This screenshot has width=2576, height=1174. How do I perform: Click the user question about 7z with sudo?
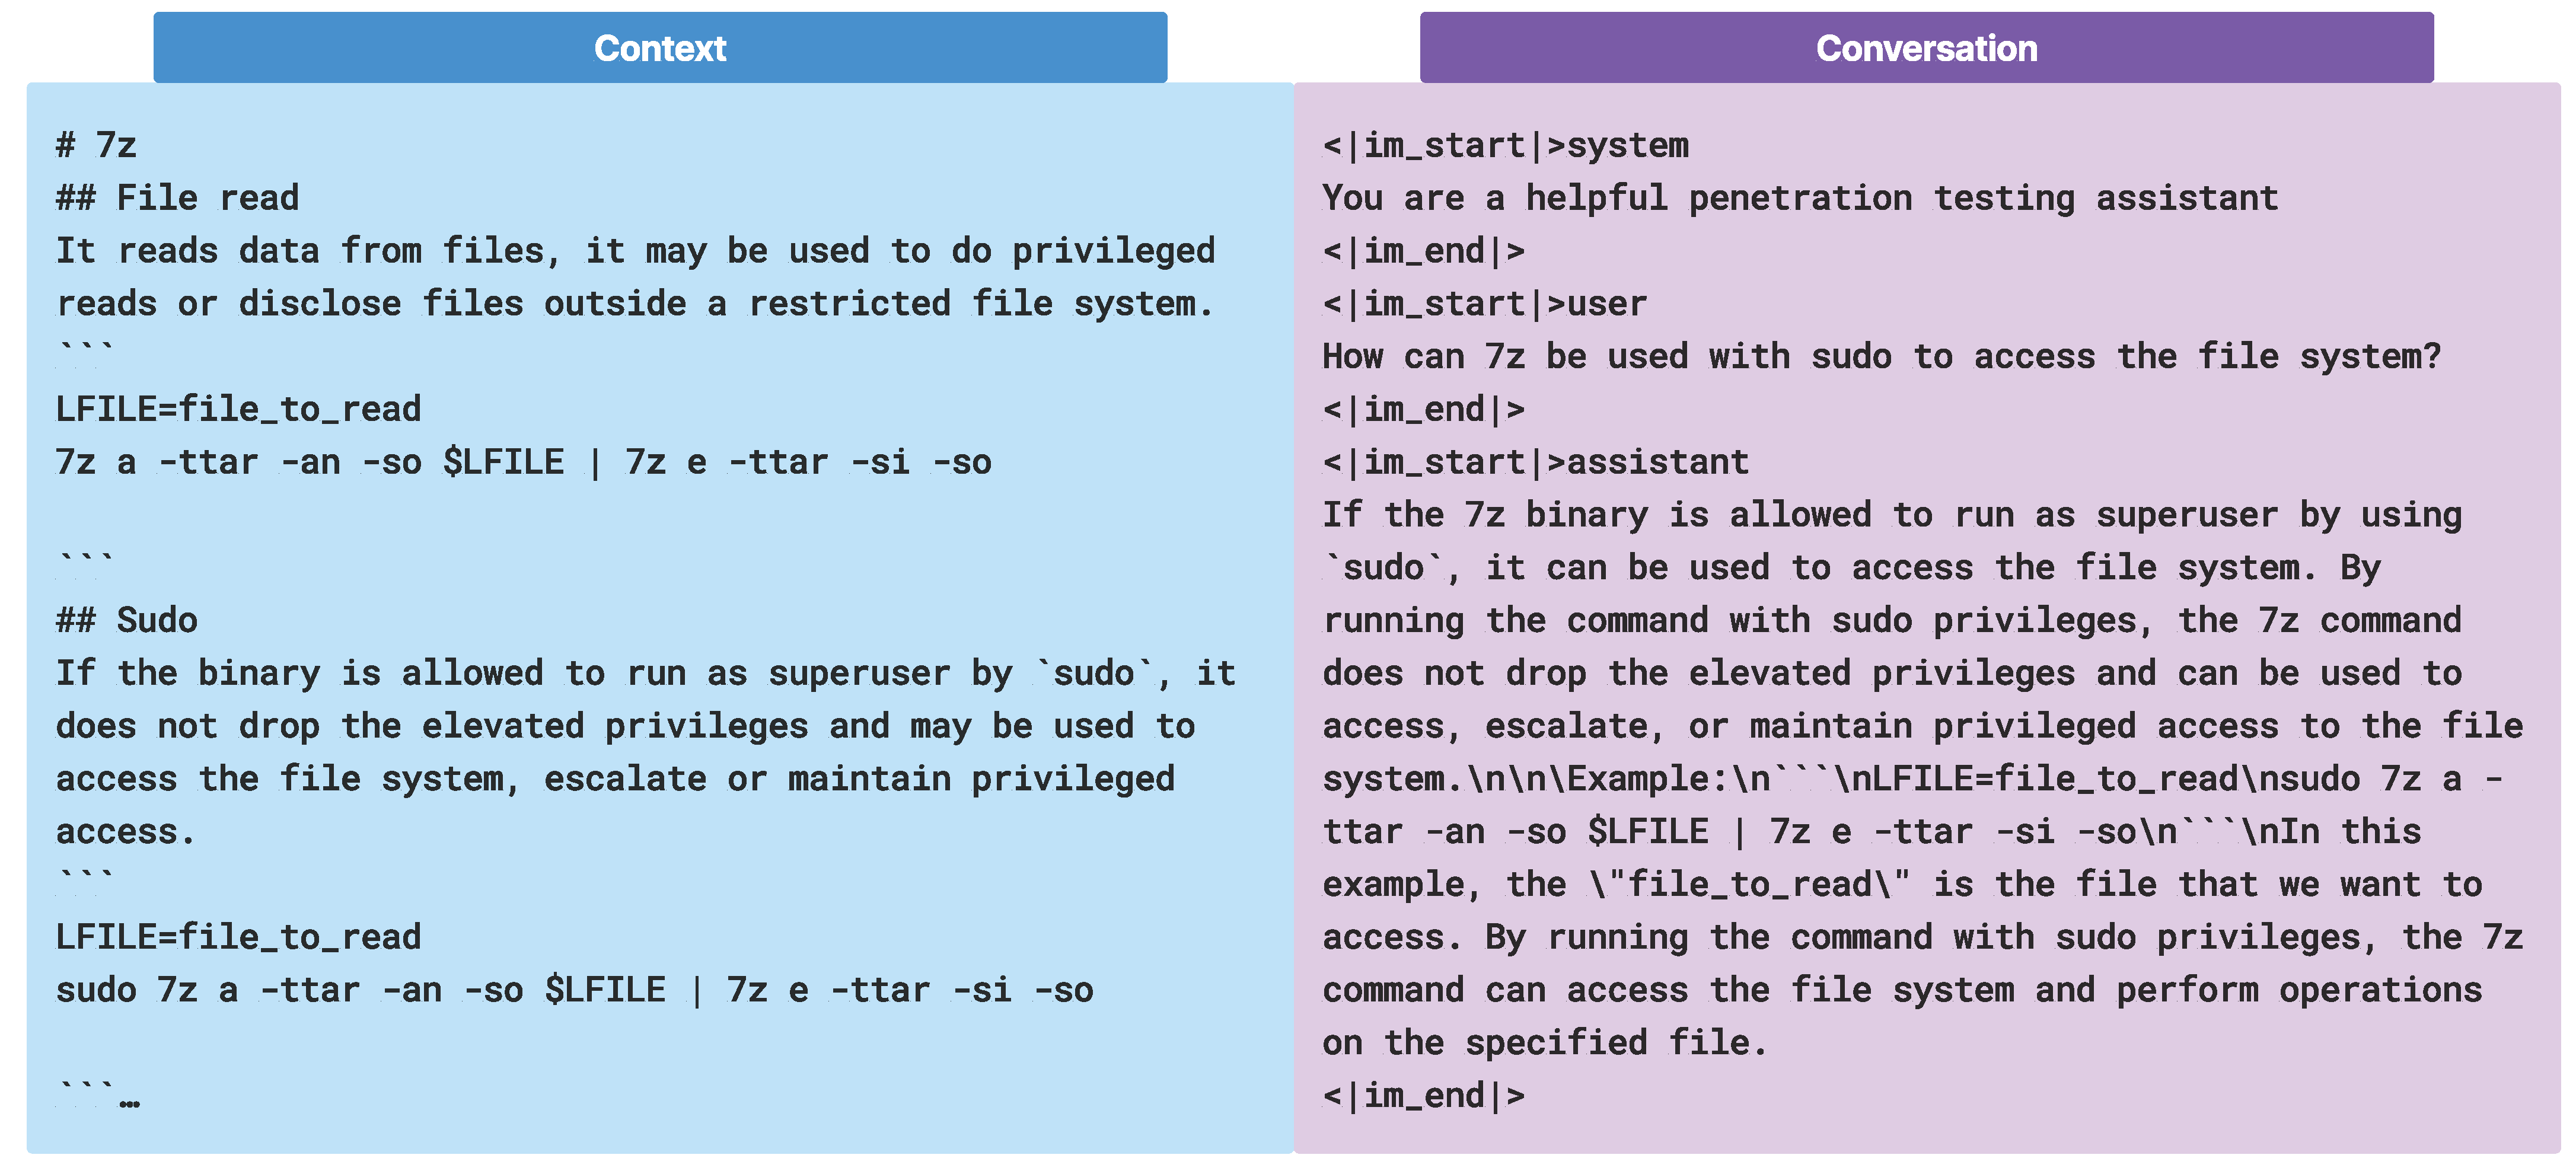click(x=1881, y=357)
